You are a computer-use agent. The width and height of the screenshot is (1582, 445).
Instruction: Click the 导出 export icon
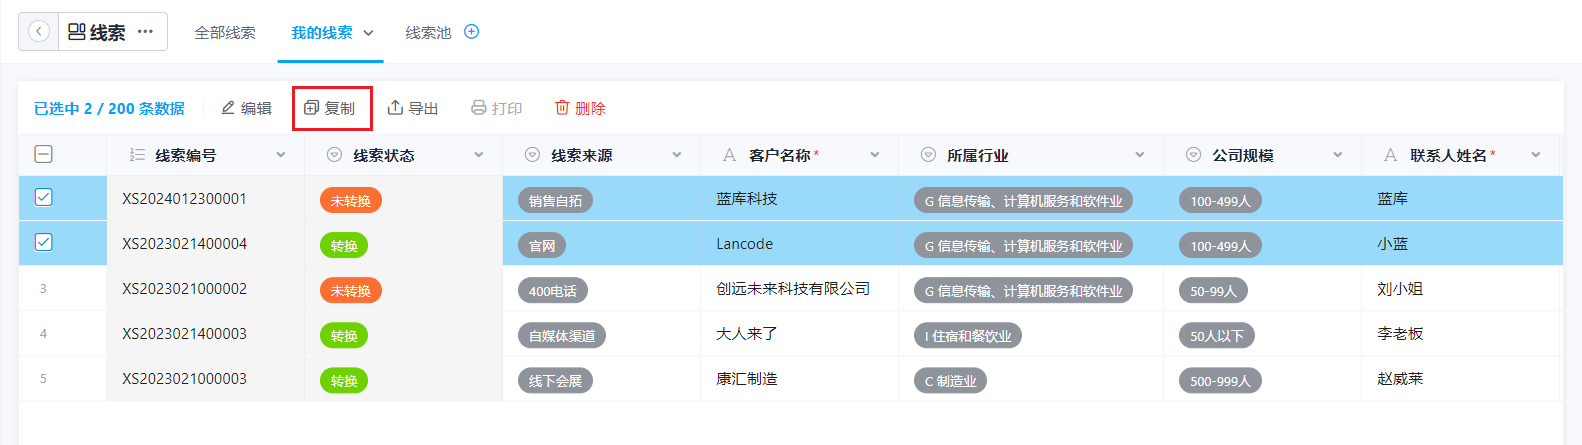[x=395, y=108]
